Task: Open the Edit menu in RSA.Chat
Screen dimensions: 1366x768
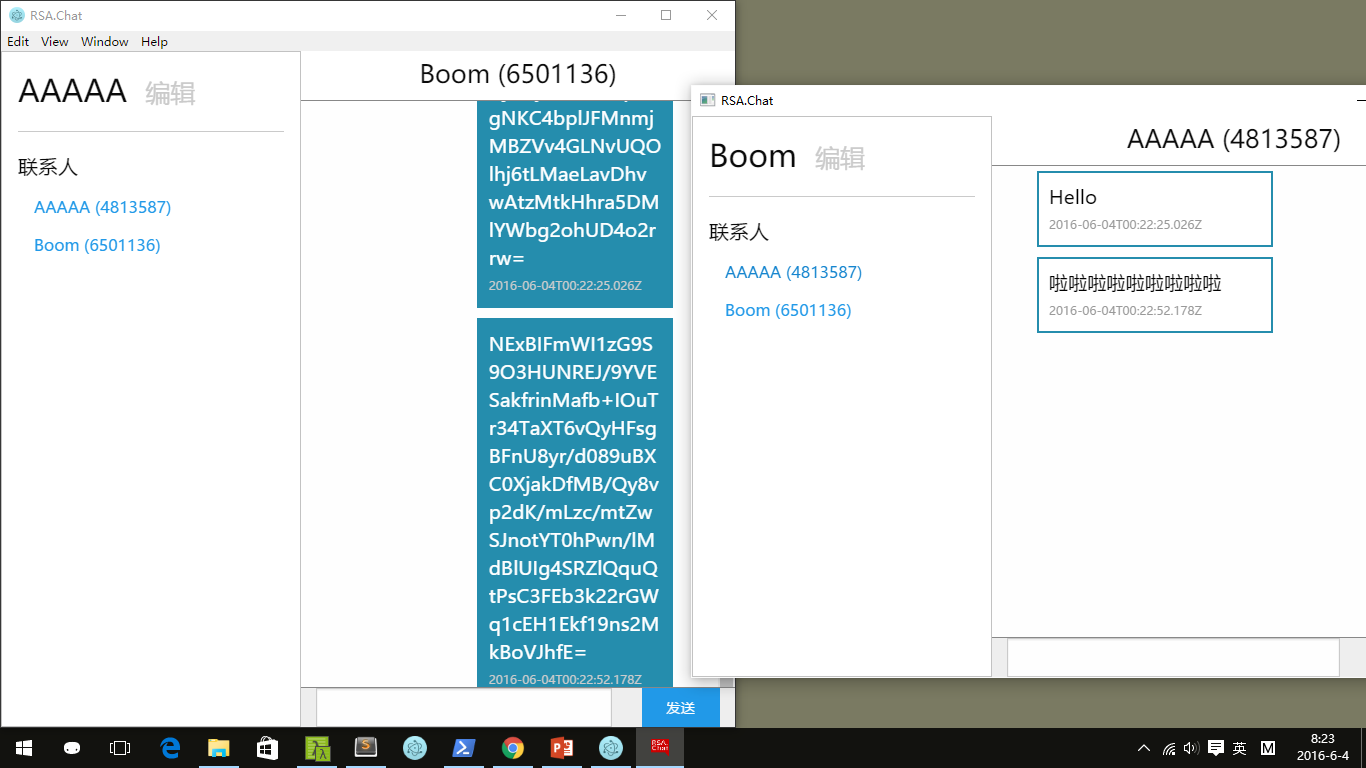Action: point(18,42)
